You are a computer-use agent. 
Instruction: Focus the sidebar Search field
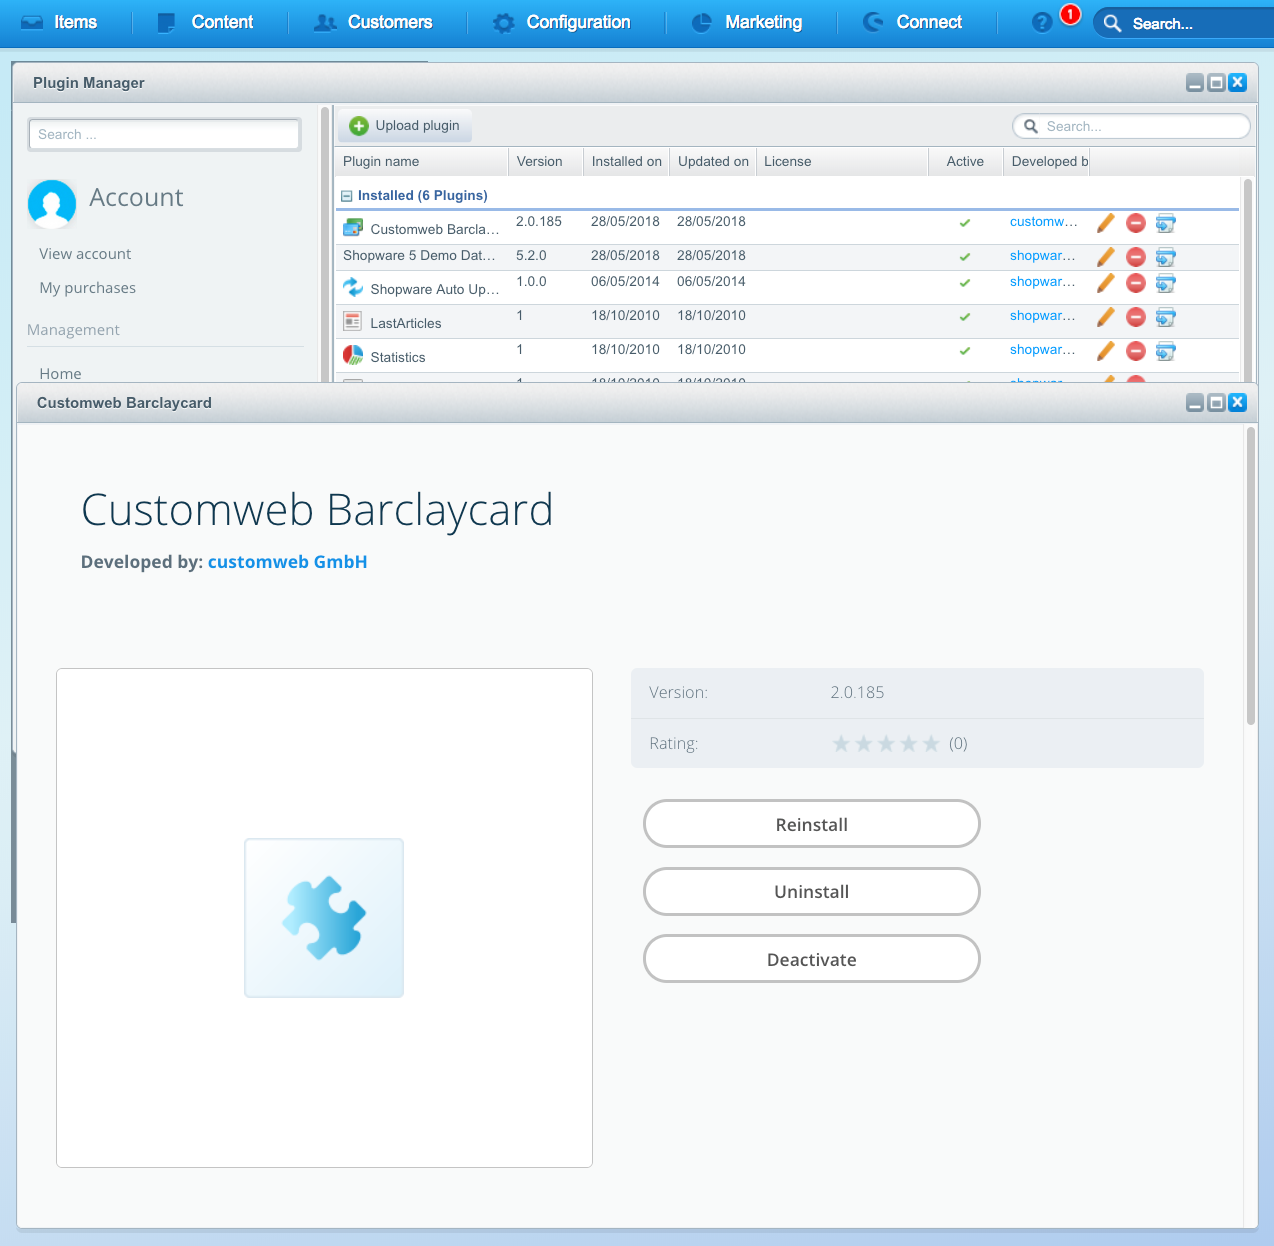click(165, 134)
